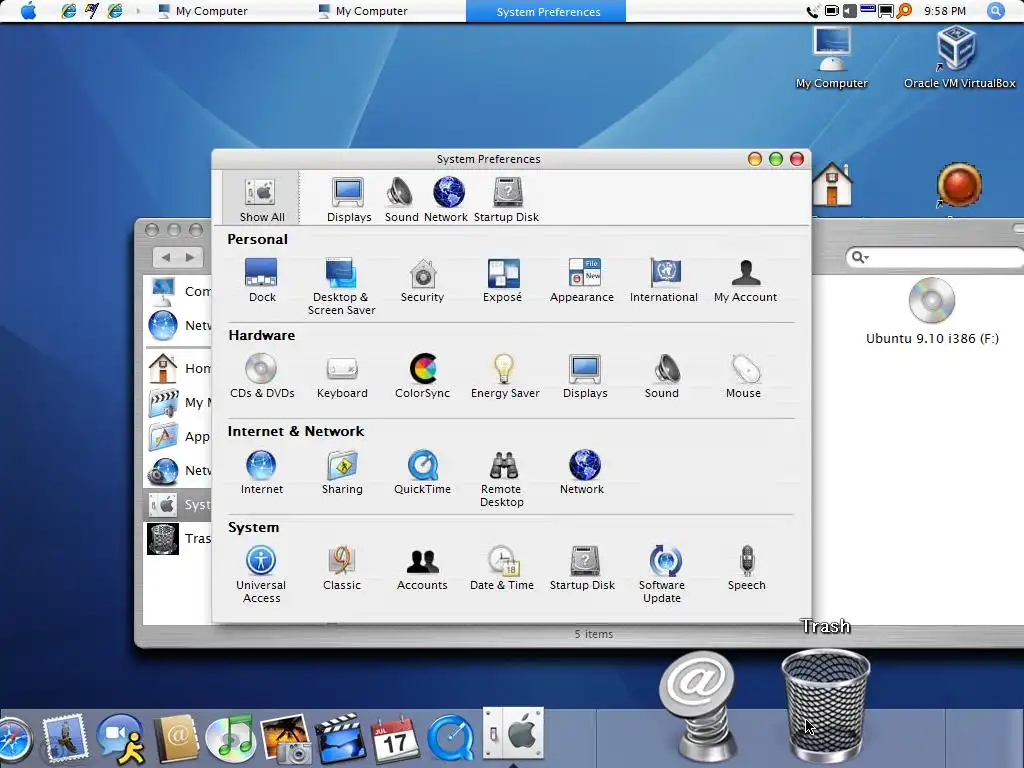Click the clock showing 9:58 PM
1024x768 pixels.
point(945,11)
